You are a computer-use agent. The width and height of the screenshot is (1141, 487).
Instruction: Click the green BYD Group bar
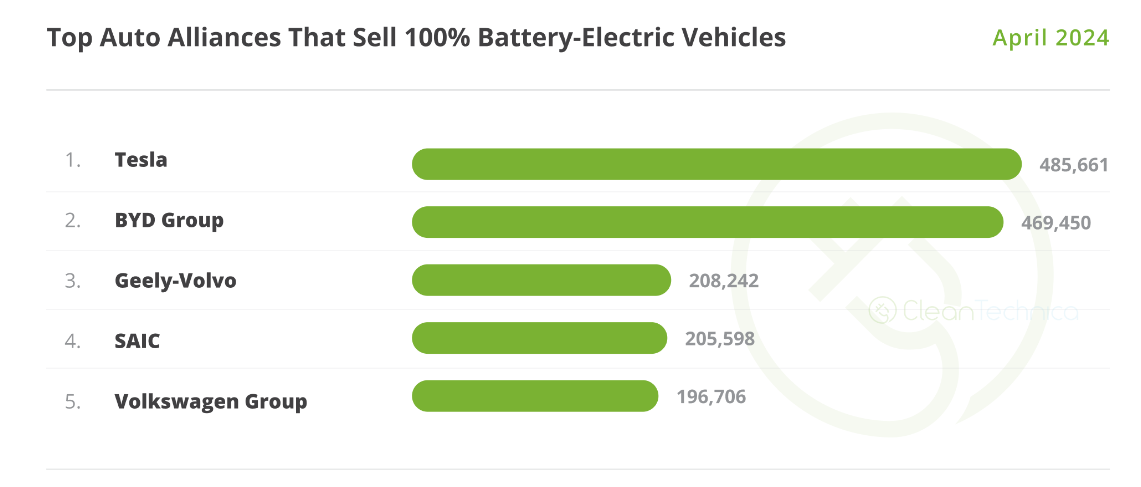point(707,222)
